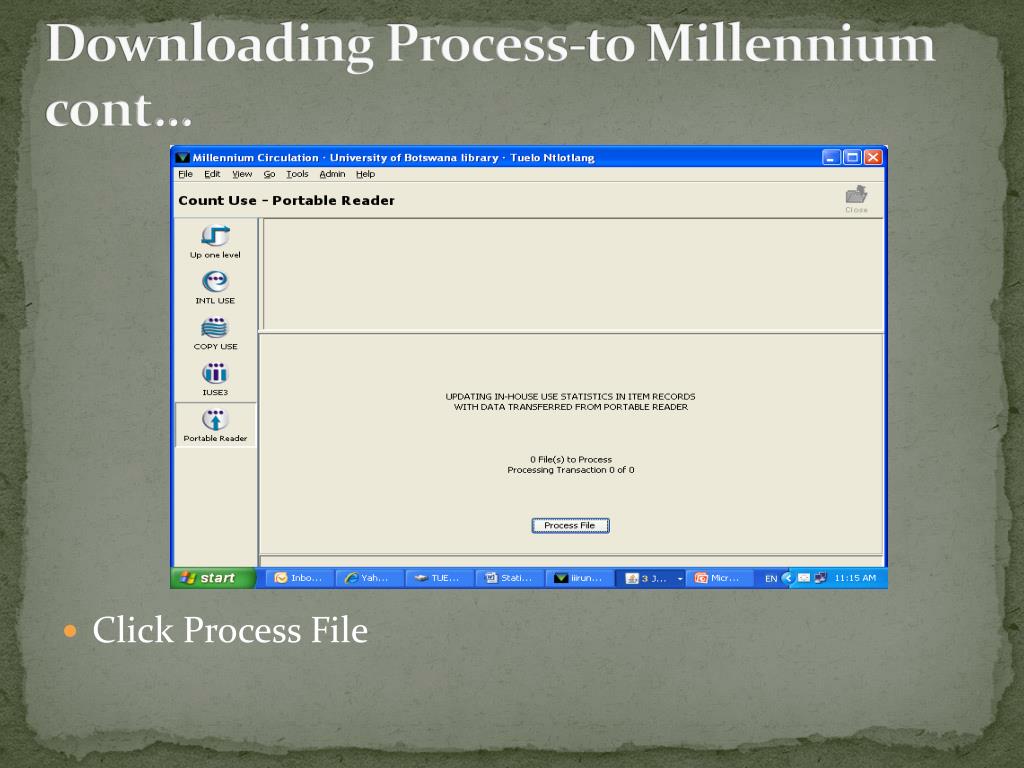Open the Tools menu
The width and height of the screenshot is (1024, 768).
click(x=297, y=174)
